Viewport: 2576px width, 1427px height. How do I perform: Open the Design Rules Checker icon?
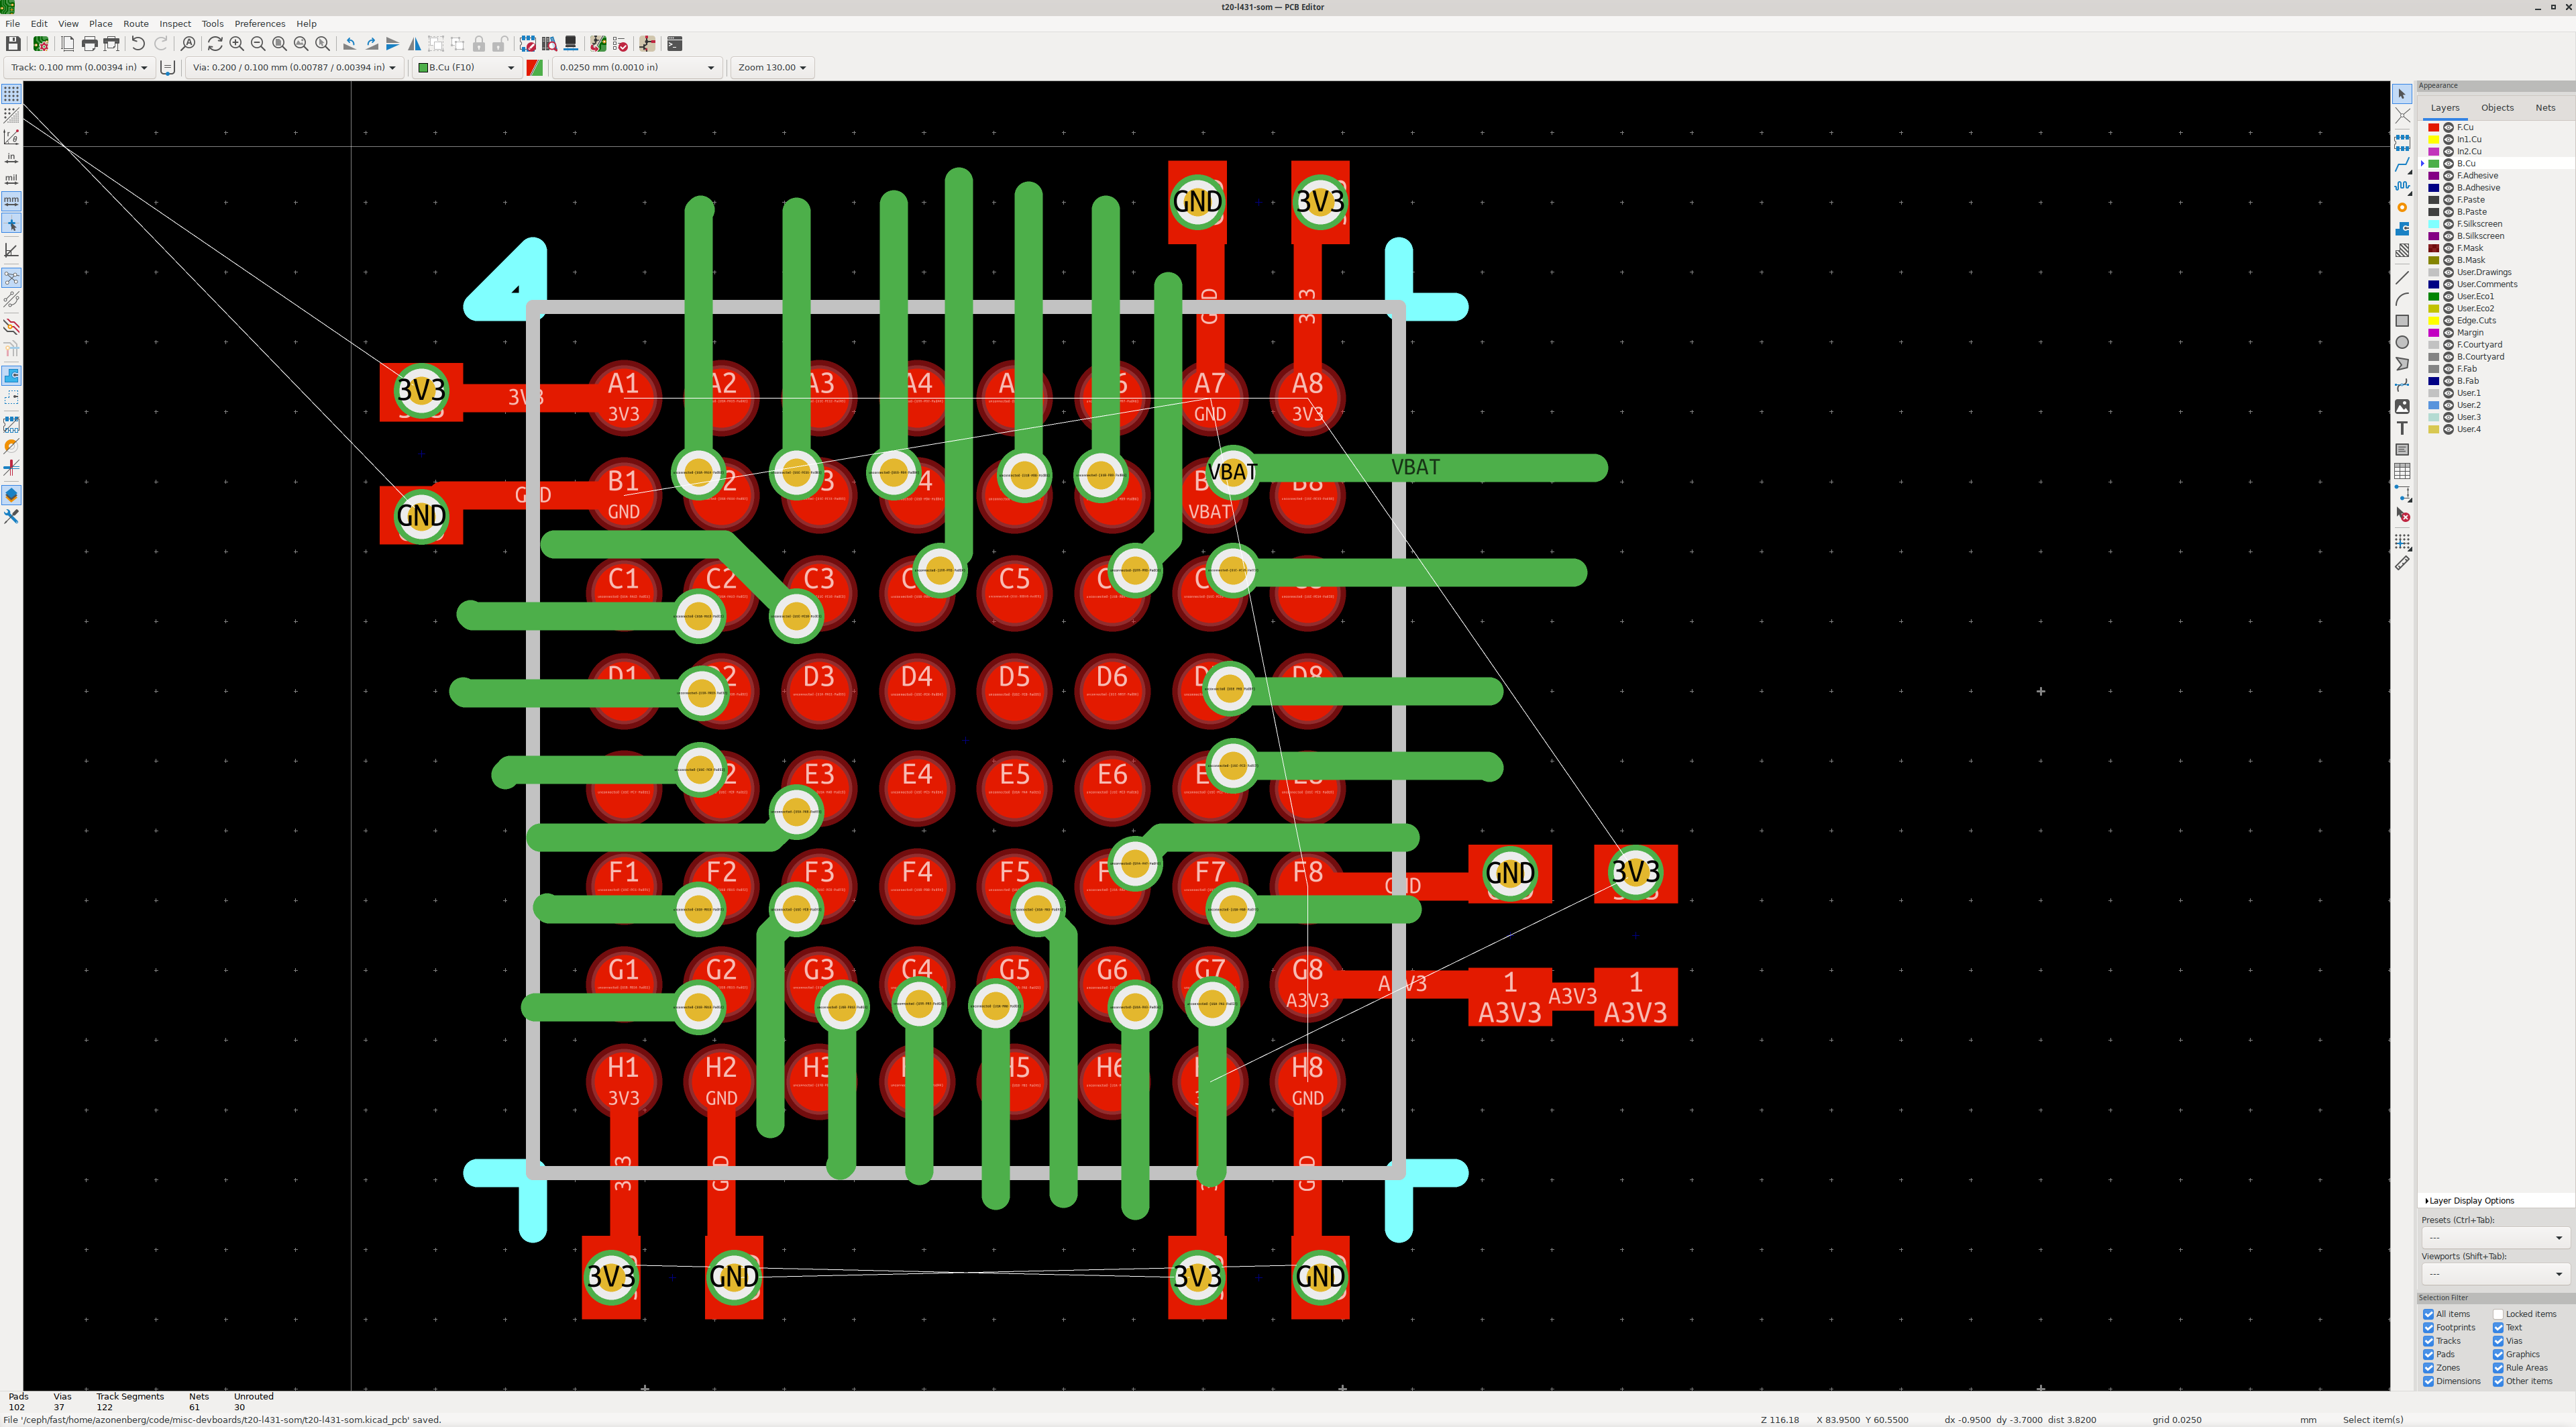pos(620,44)
